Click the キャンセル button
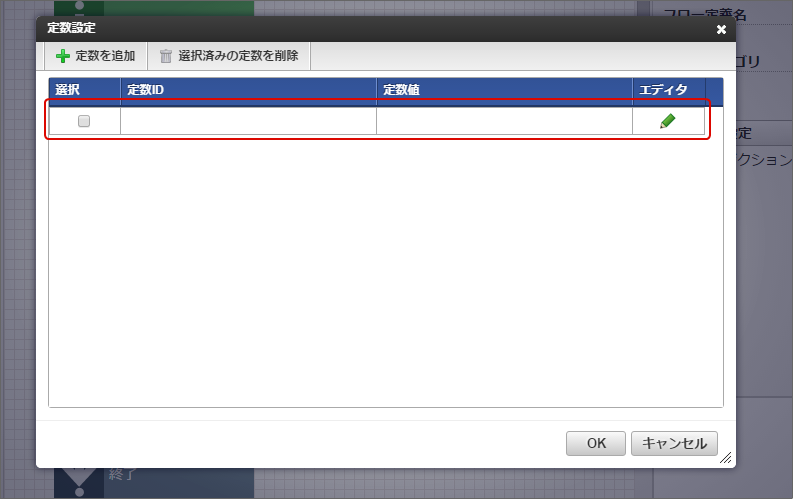The width and height of the screenshot is (793, 499). click(x=674, y=443)
